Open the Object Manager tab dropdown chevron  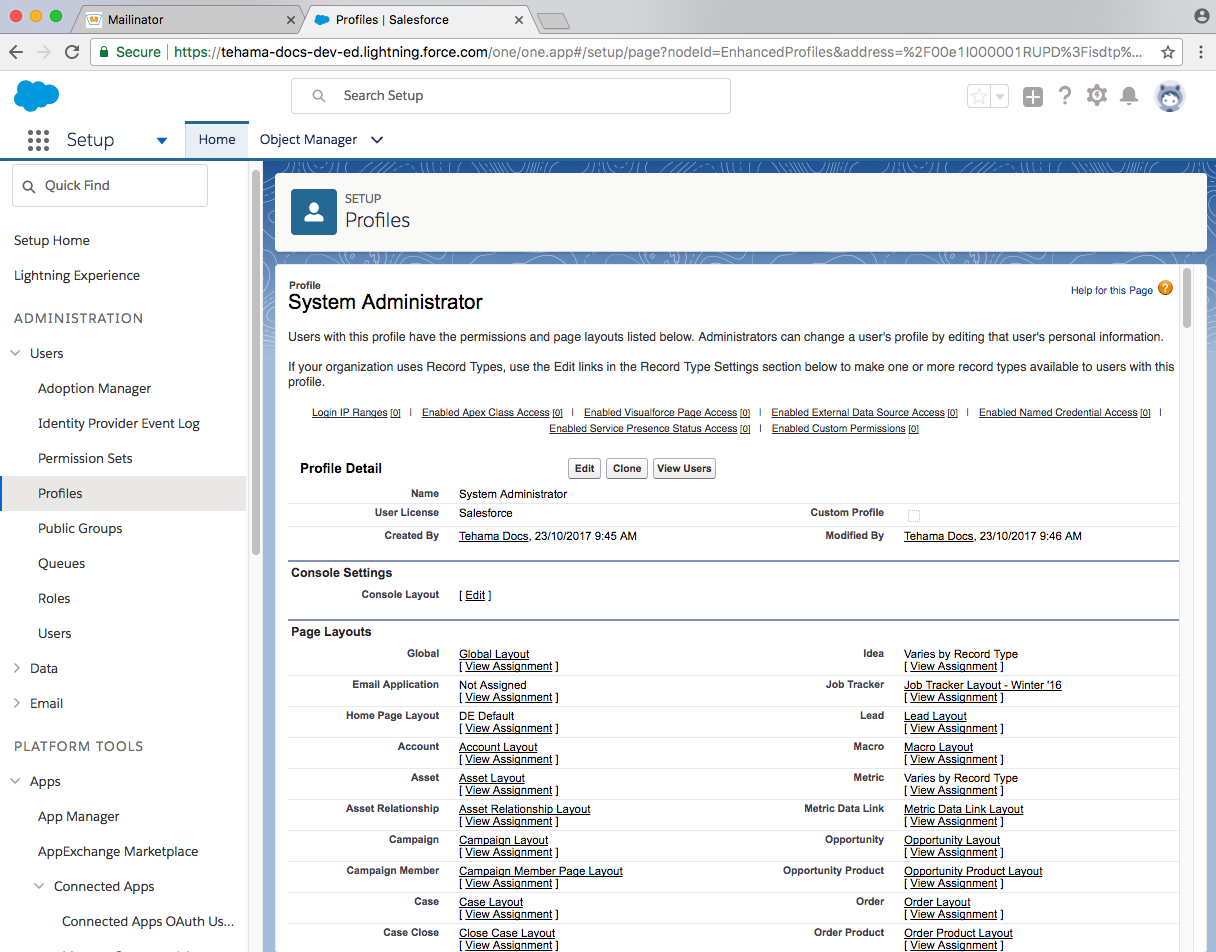click(377, 140)
